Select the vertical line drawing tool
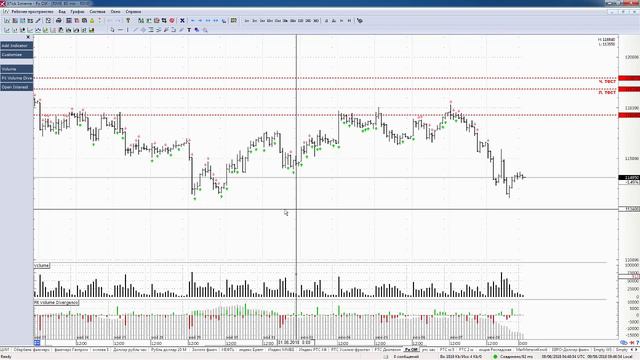 tap(128, 30)
